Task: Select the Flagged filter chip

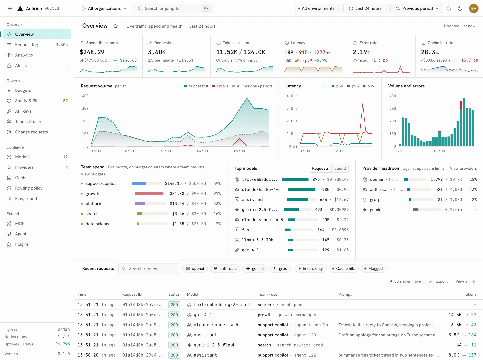Action: click(x=374, y=268)
